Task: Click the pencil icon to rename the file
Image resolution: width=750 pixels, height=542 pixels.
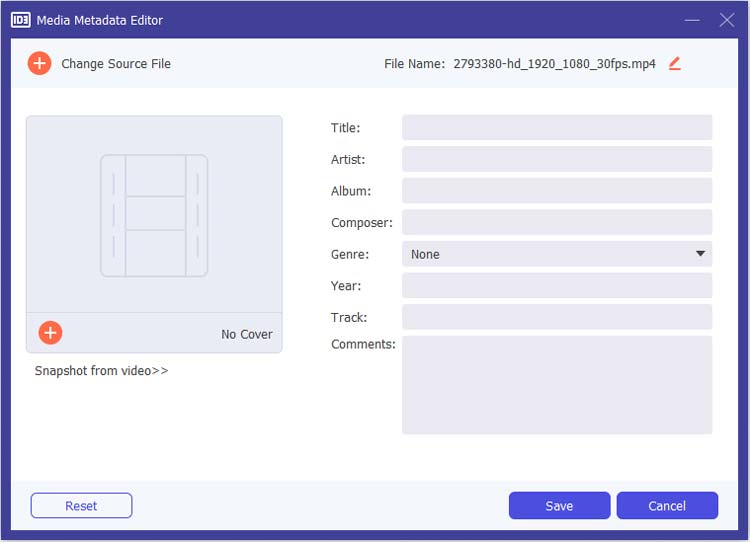Action: tap(674, 63)
